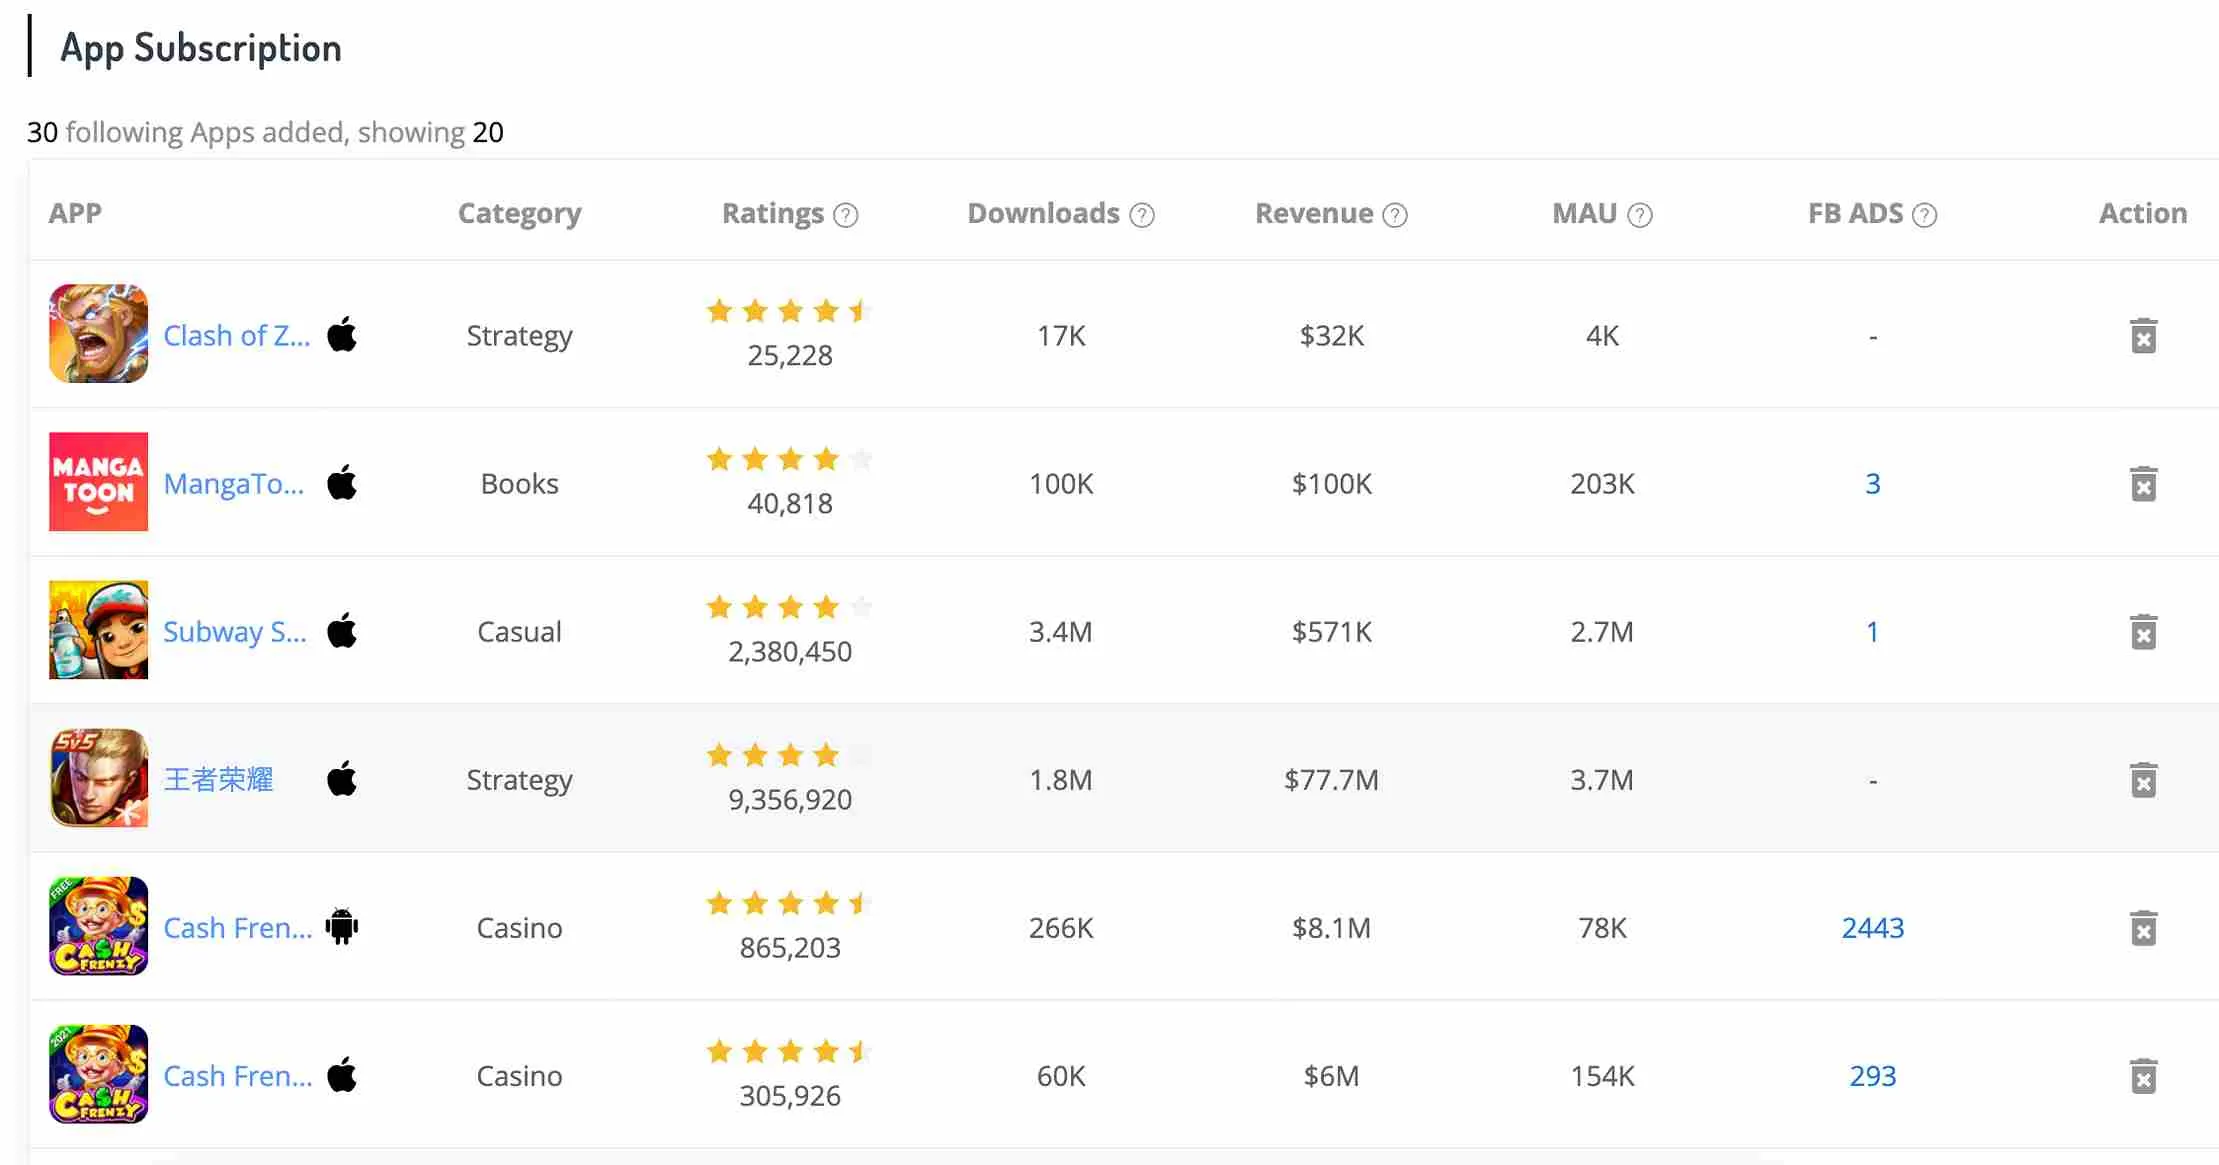2219x1165 pixels.
Task: Click the Apple icon beside 王者荣耀
Action: tap(341, 778)
